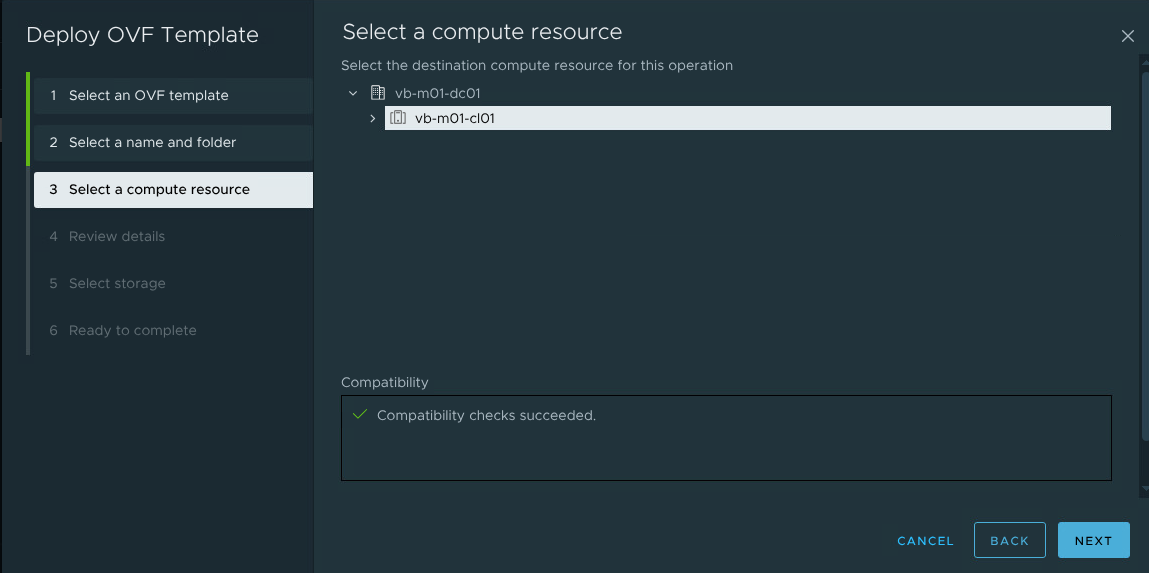Go to step 1 Select an OVF template
This screenshot has height=573, width=1149.
(173, 95)
